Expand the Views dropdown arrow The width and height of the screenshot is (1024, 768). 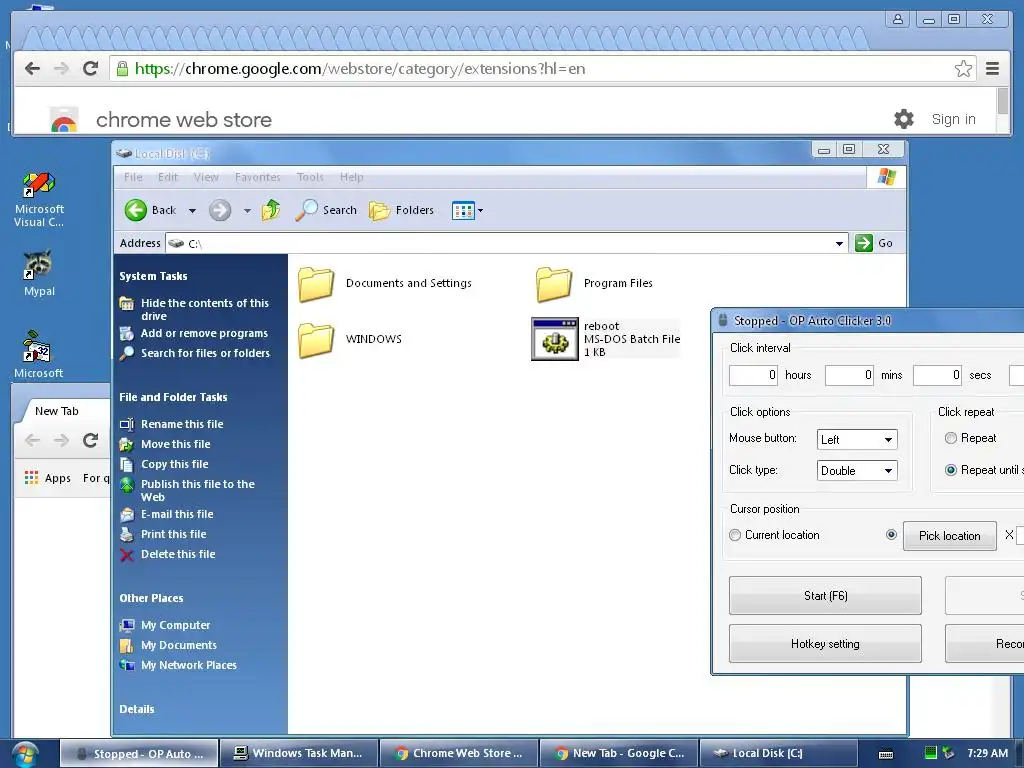481,210
